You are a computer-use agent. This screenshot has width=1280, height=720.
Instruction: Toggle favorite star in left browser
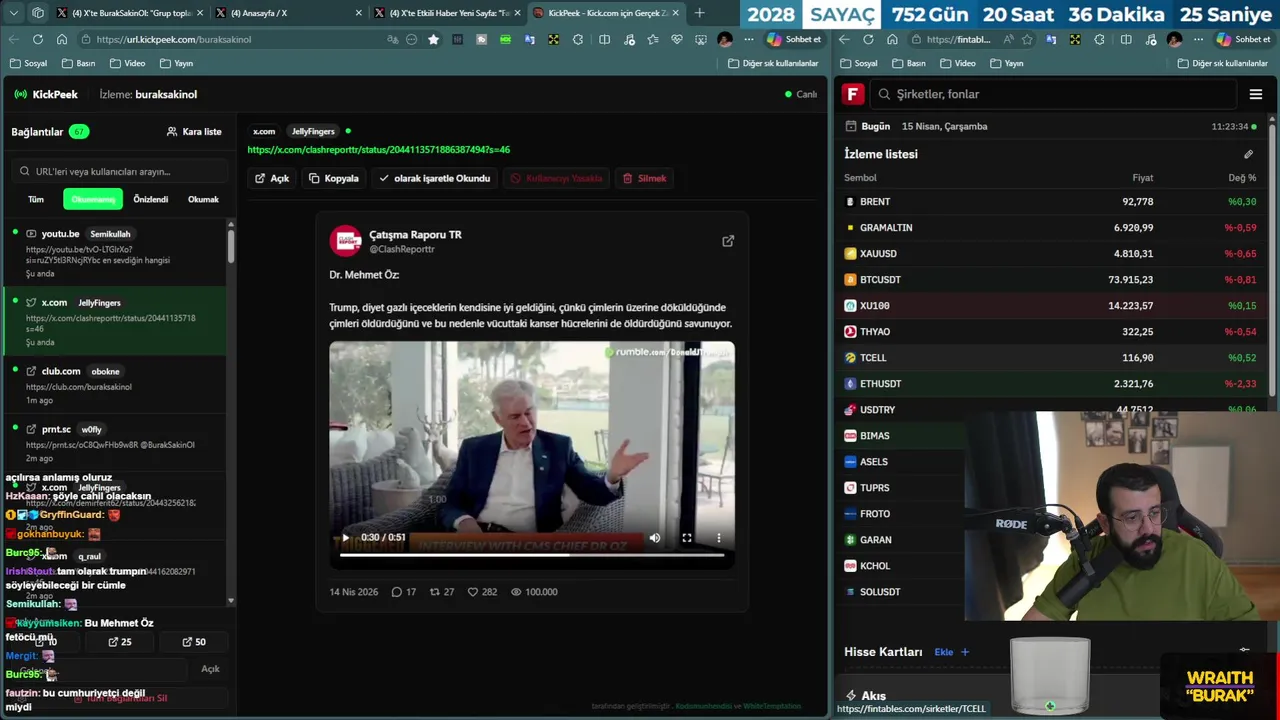[433, 39]
